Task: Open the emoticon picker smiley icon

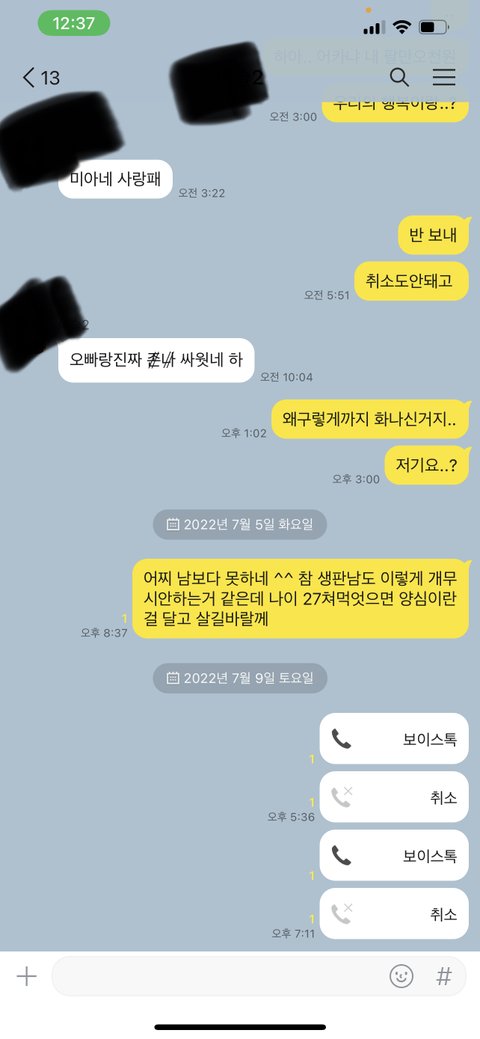Action: pos(401,976)
